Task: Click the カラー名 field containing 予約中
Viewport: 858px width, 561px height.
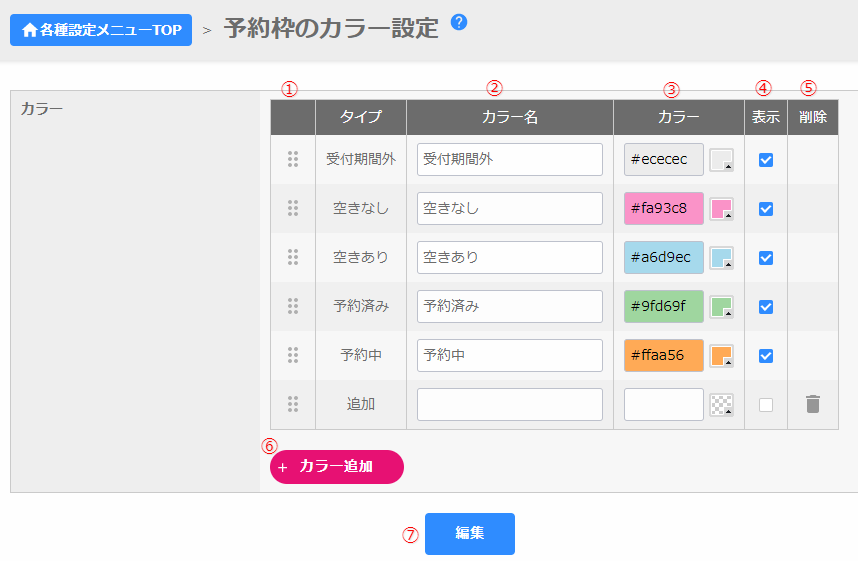Action: (510, 356)
